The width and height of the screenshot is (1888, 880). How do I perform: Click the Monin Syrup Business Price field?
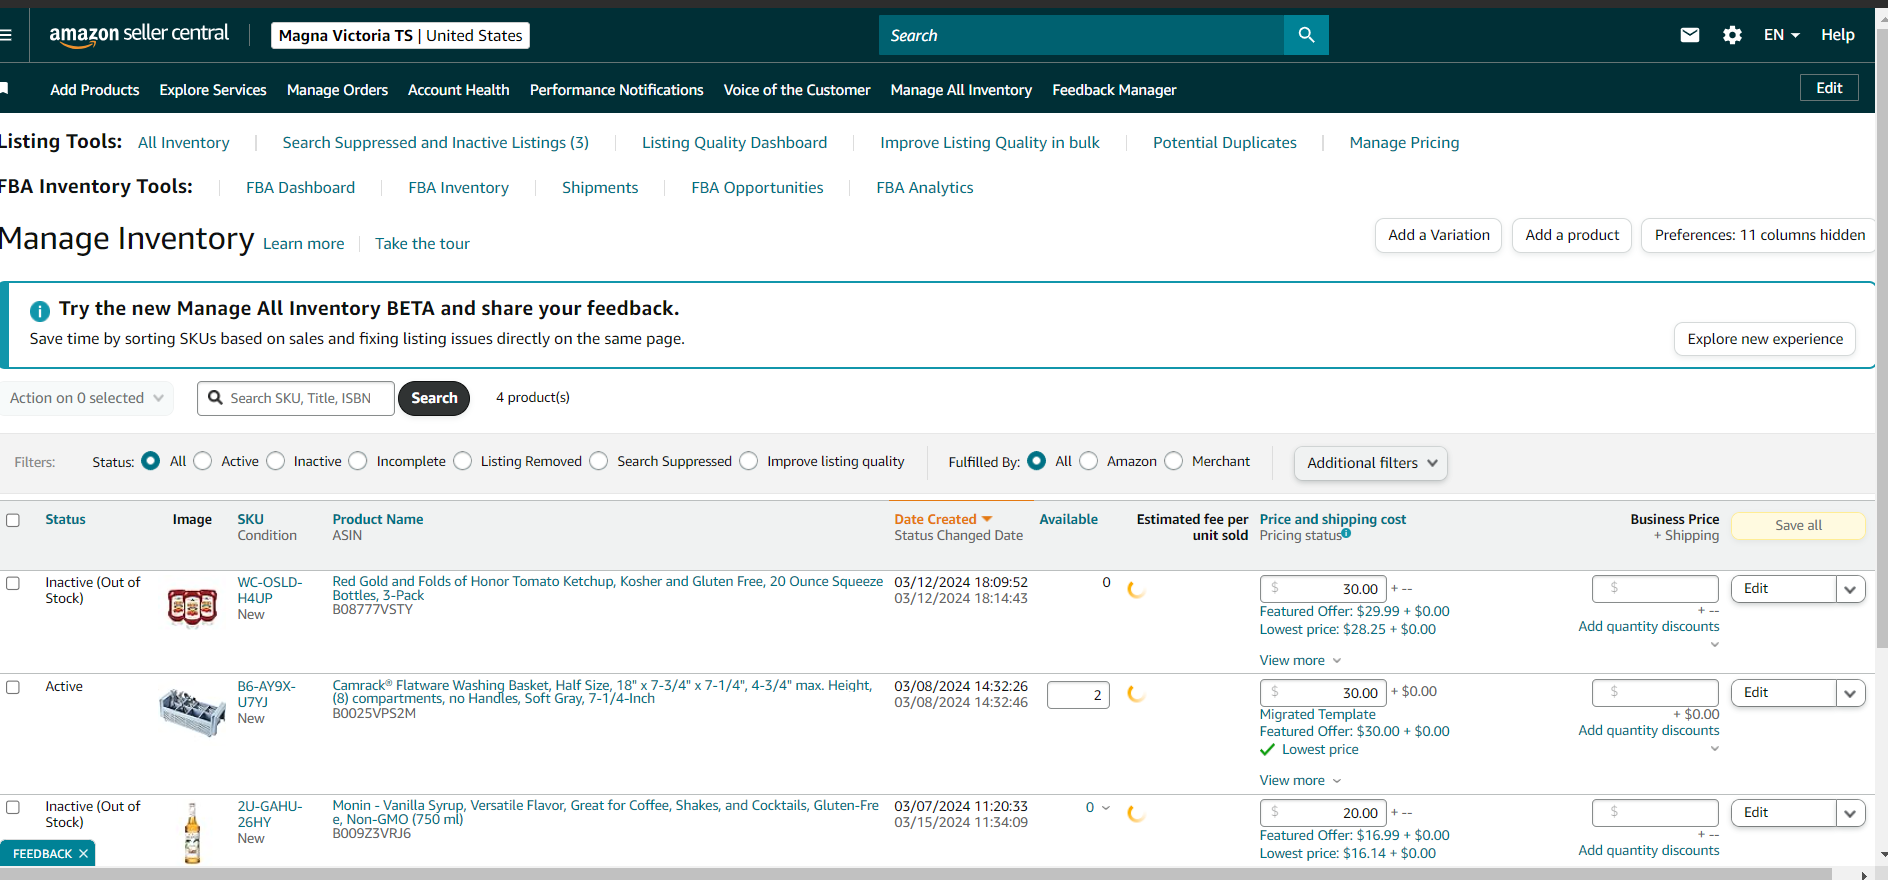1655,813
